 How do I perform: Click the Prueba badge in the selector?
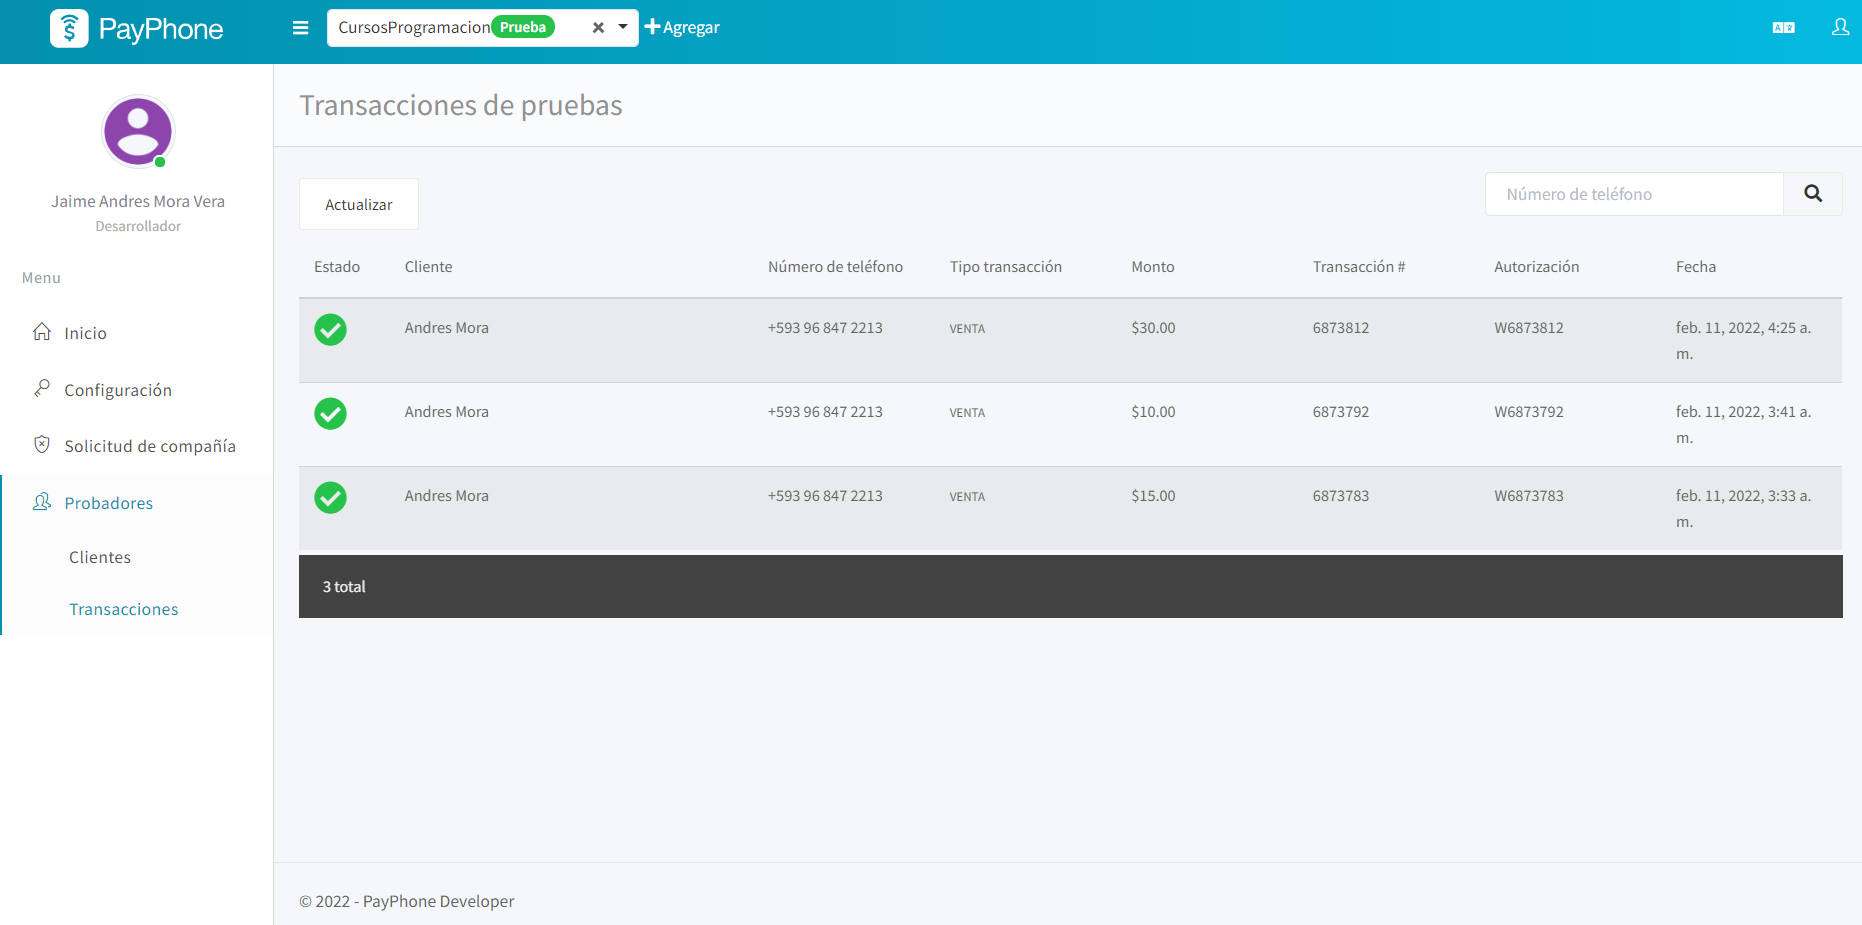[x=523, y=27]
